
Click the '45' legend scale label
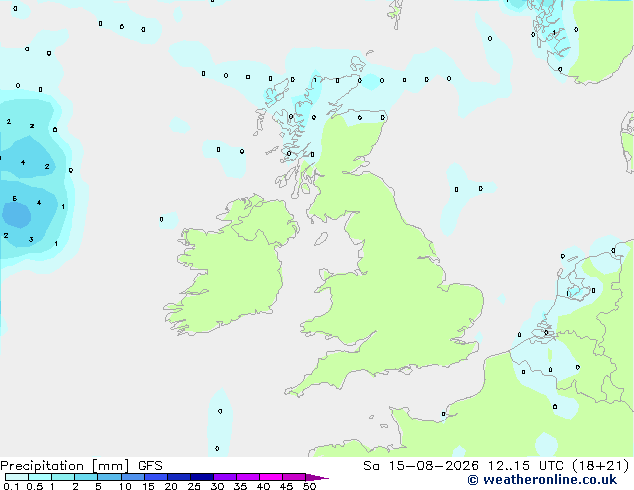tap(286, 486)
